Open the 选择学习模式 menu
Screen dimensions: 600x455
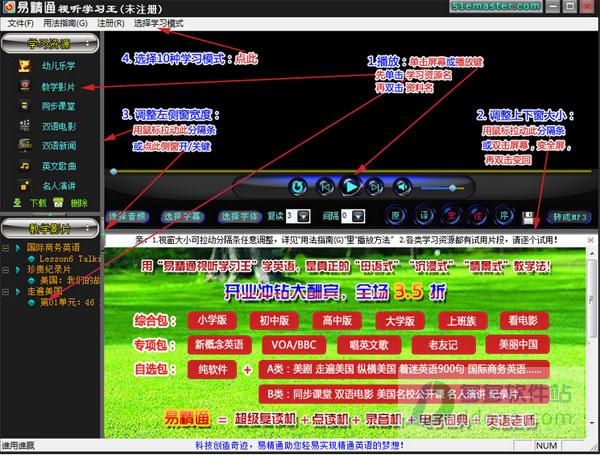click(158, 23)
